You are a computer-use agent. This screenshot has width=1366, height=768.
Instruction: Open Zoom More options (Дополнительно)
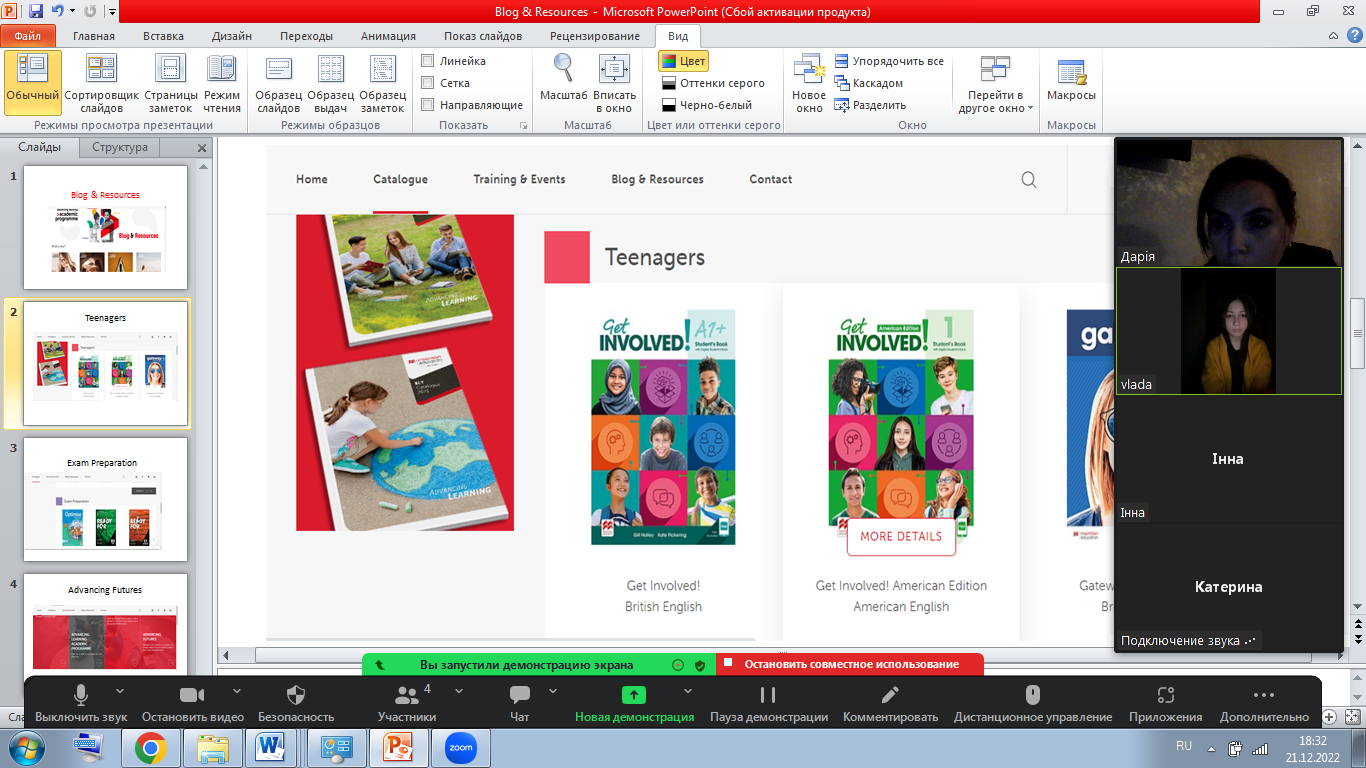tap(1264, 705)
